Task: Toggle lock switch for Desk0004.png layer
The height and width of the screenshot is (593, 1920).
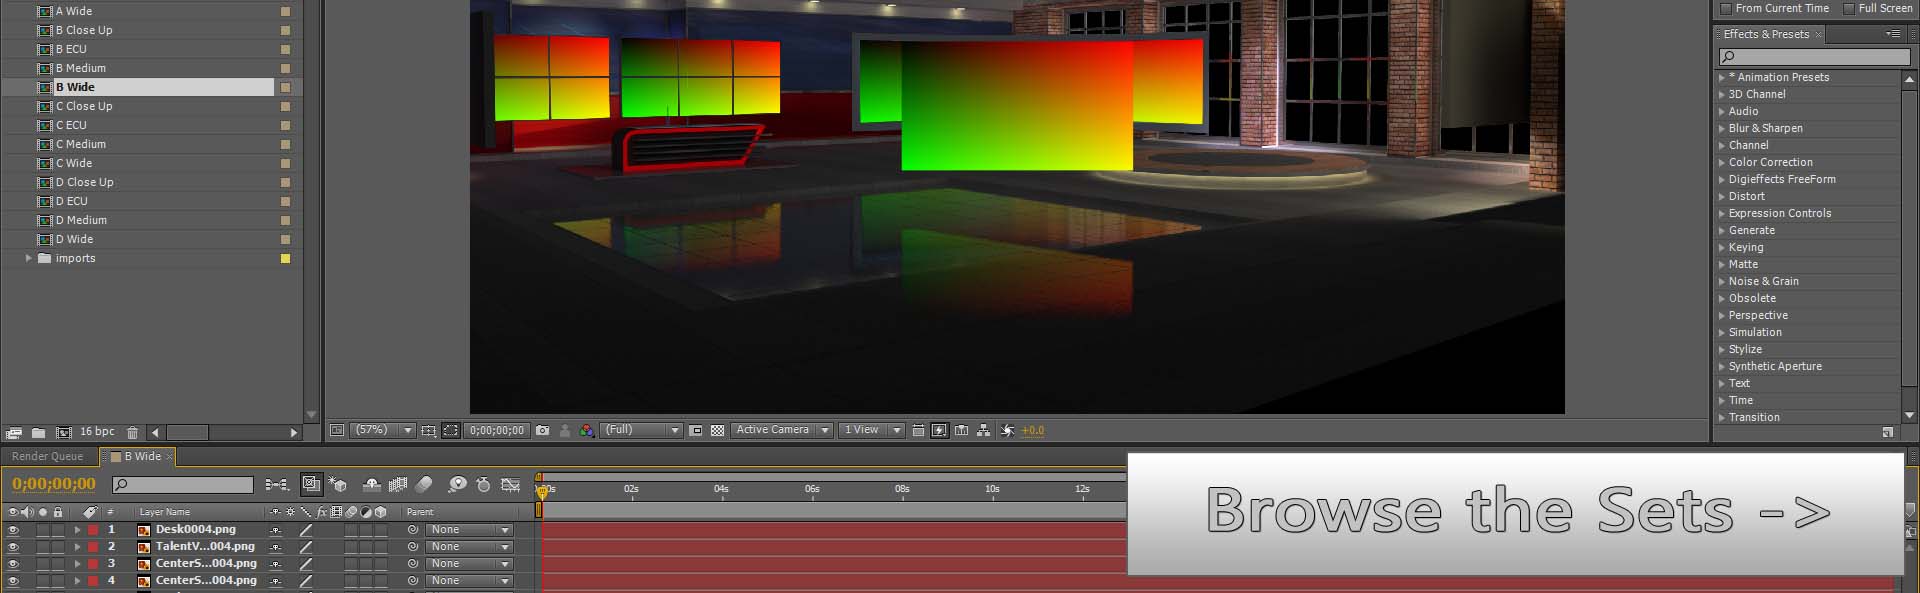Action: pos(58,530)
